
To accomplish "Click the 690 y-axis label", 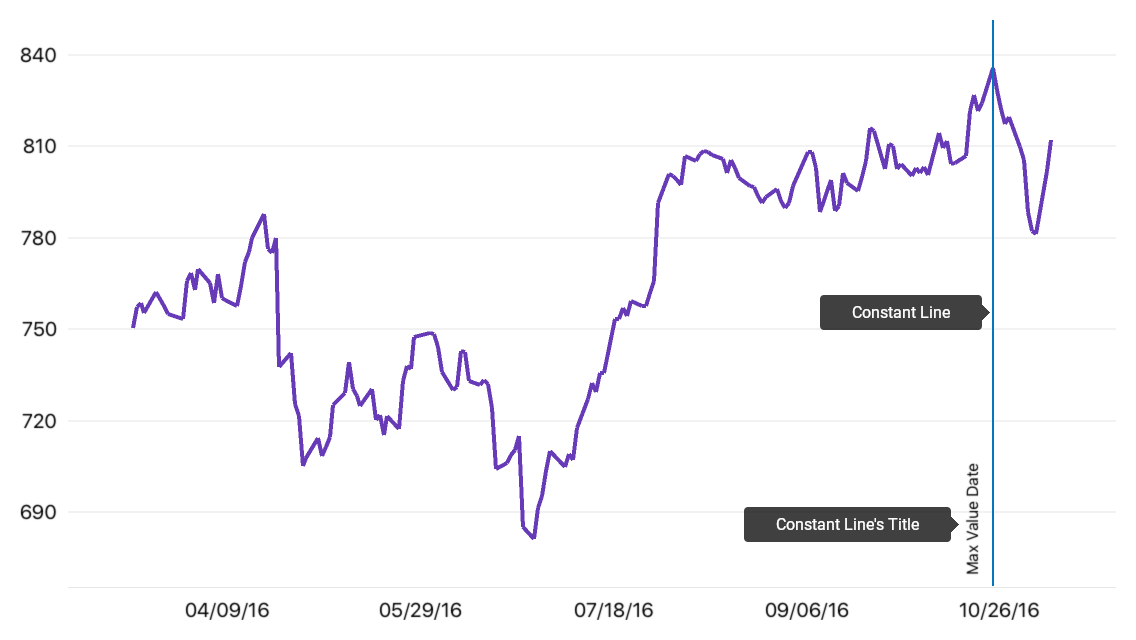I will pos(38,512).
